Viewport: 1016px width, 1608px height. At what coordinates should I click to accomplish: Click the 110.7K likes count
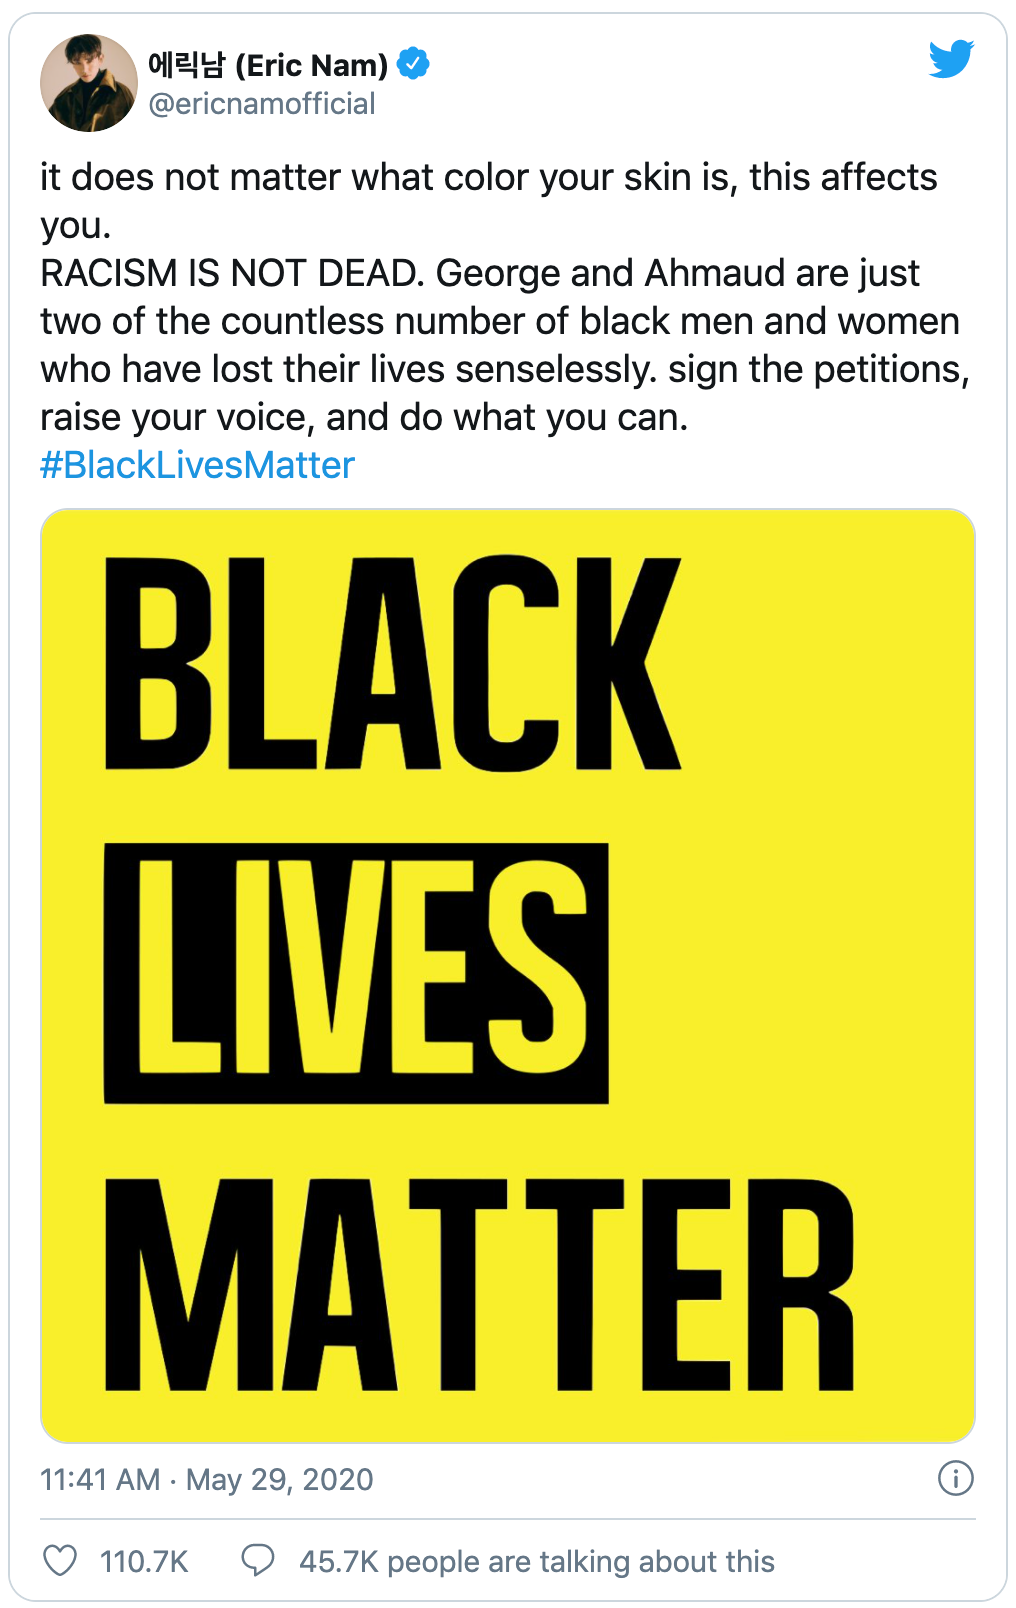[144, 1561]
